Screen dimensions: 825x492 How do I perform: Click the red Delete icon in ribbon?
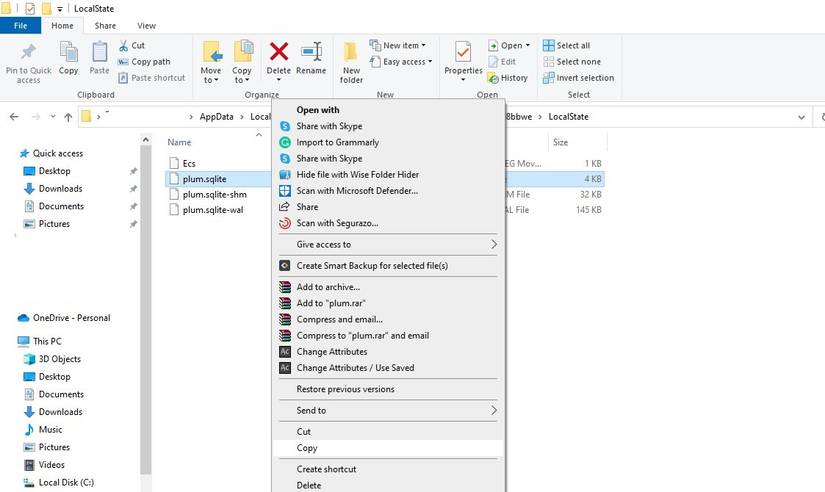279,52
